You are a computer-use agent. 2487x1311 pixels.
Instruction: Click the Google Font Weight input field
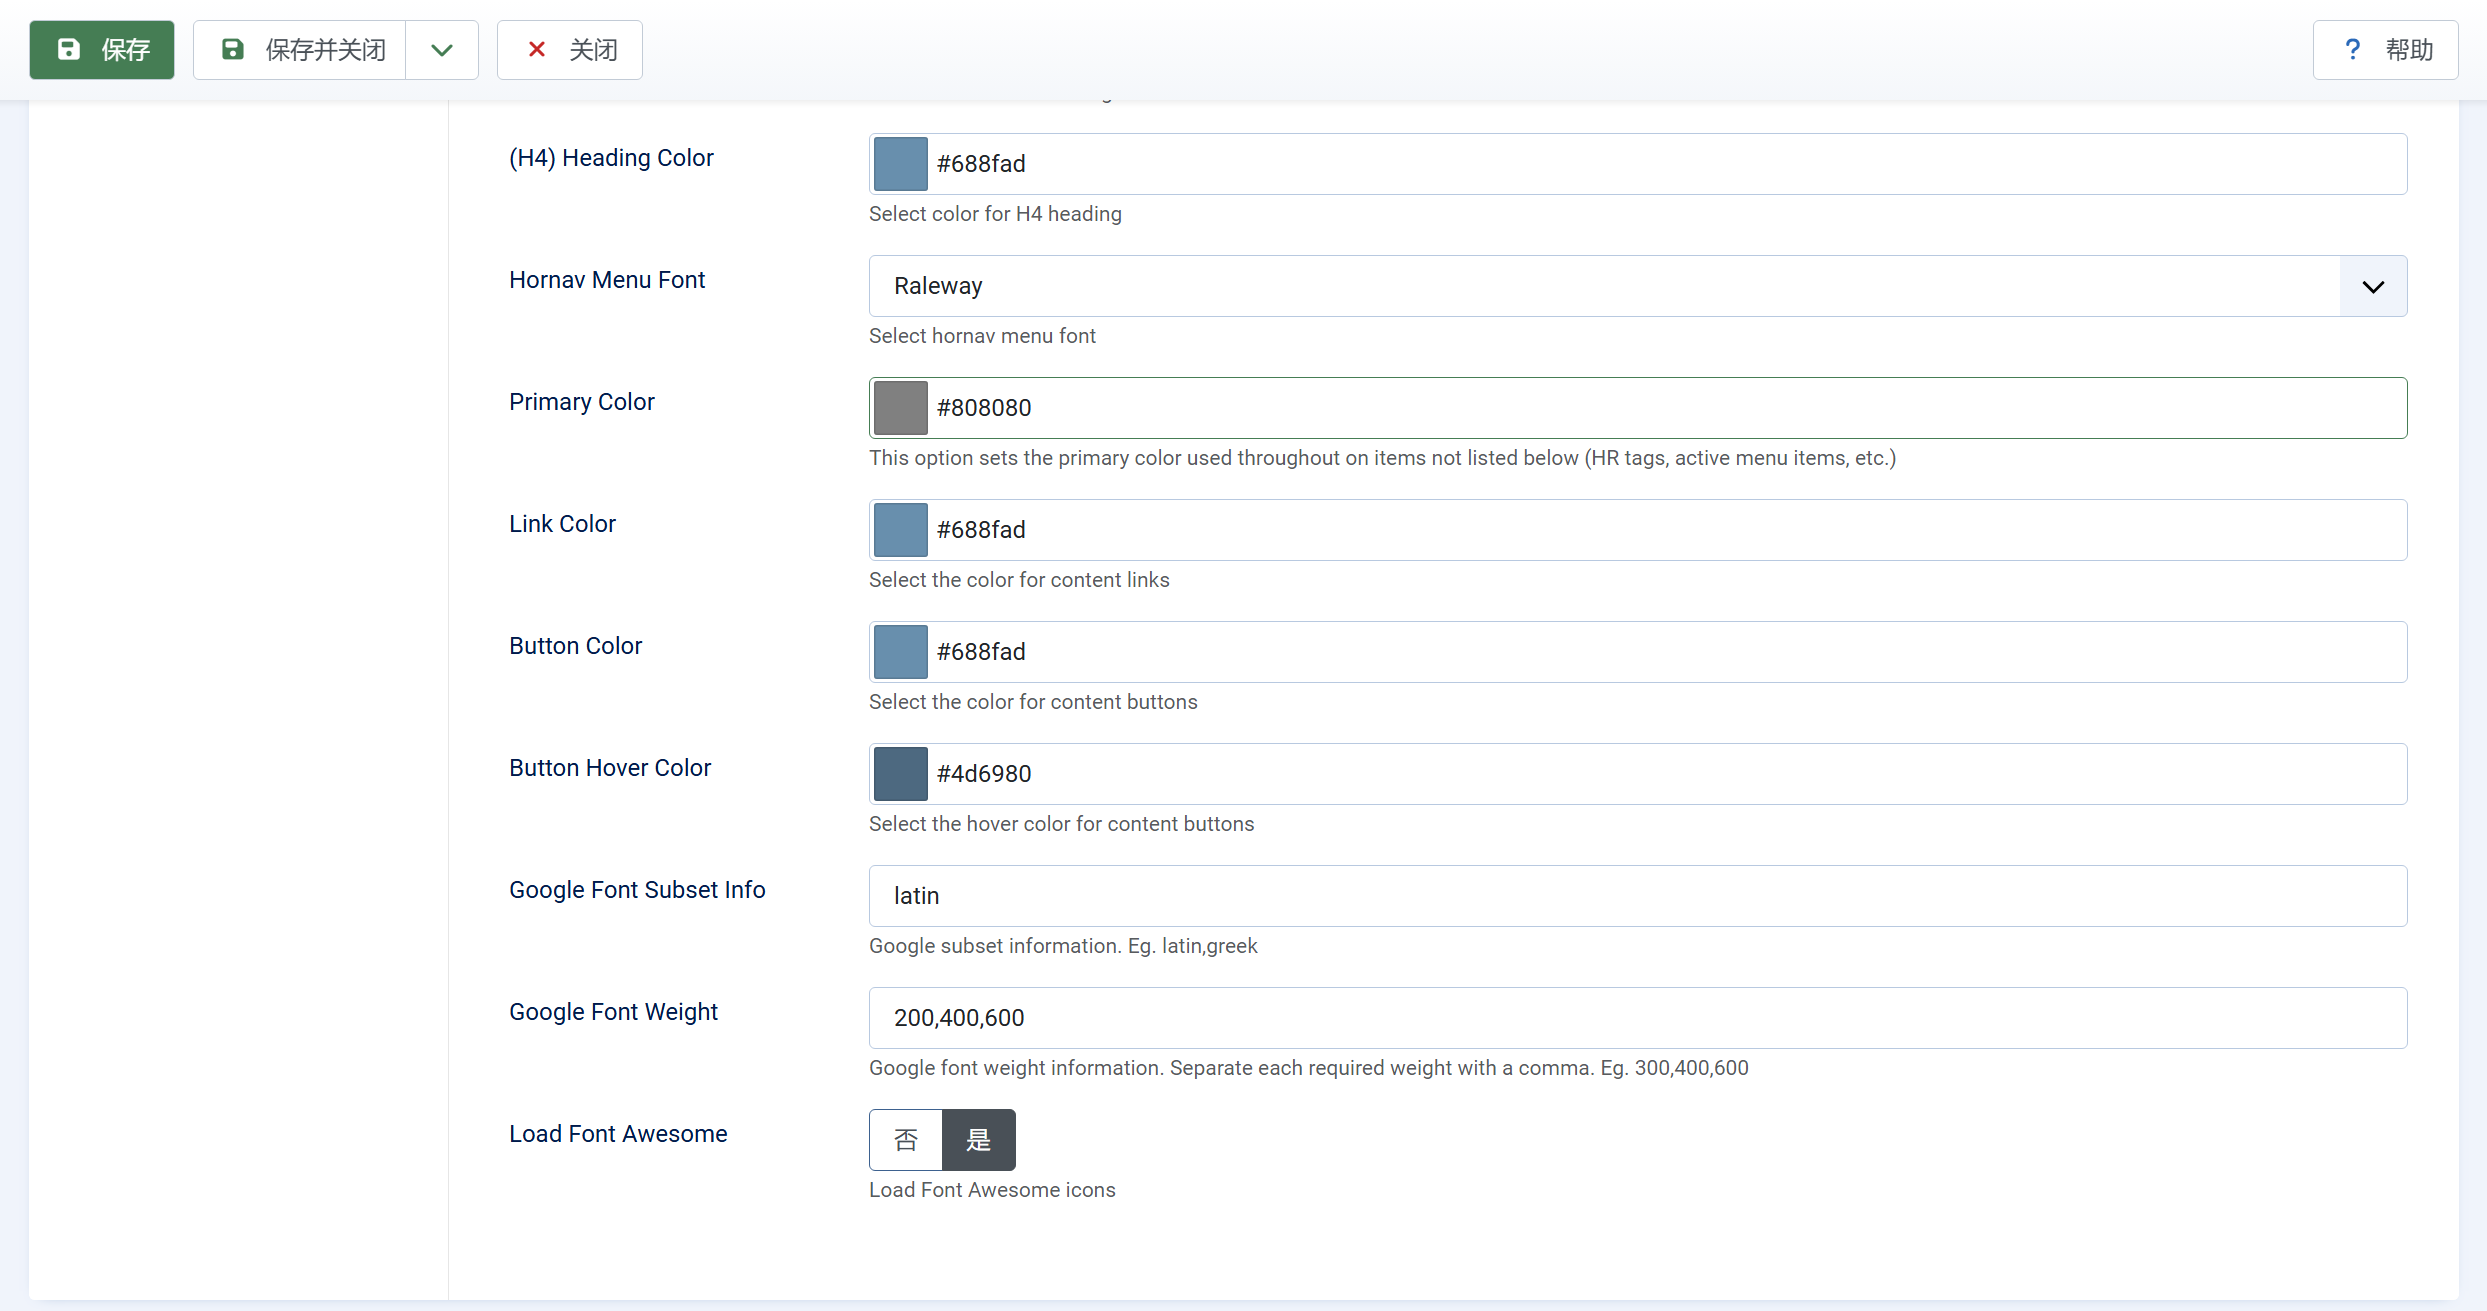tap(1637, 1018)
